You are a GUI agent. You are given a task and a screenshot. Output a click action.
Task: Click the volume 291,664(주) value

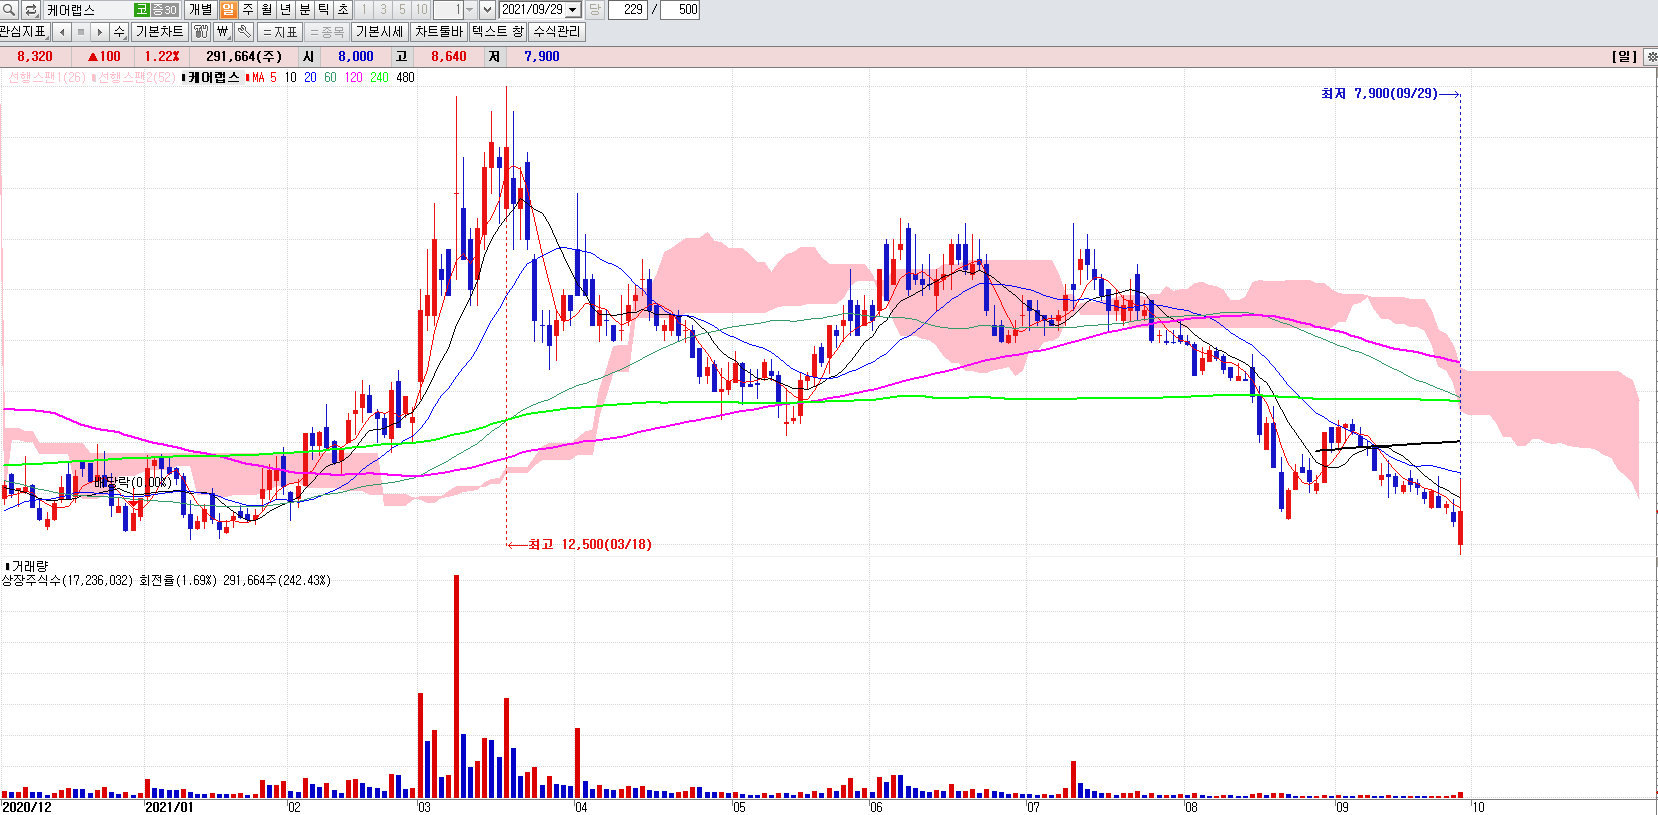point(244,57)
